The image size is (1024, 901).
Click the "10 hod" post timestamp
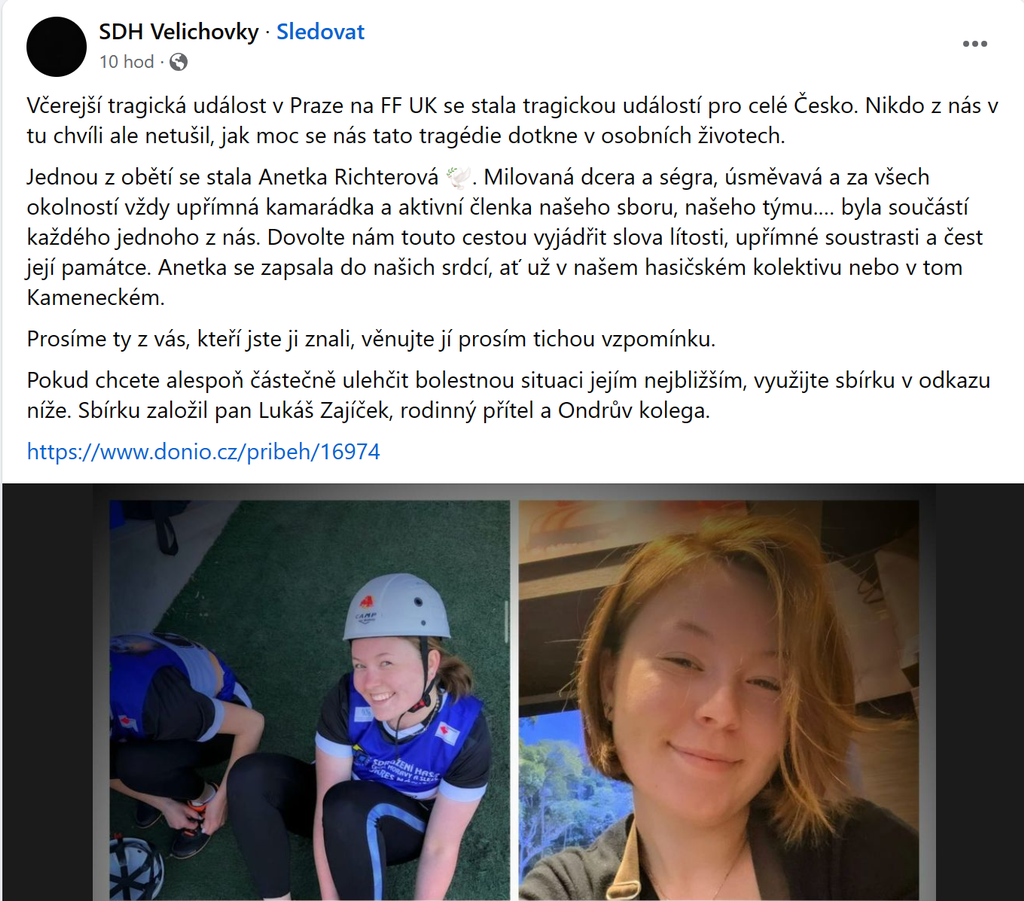click(127, 62)
